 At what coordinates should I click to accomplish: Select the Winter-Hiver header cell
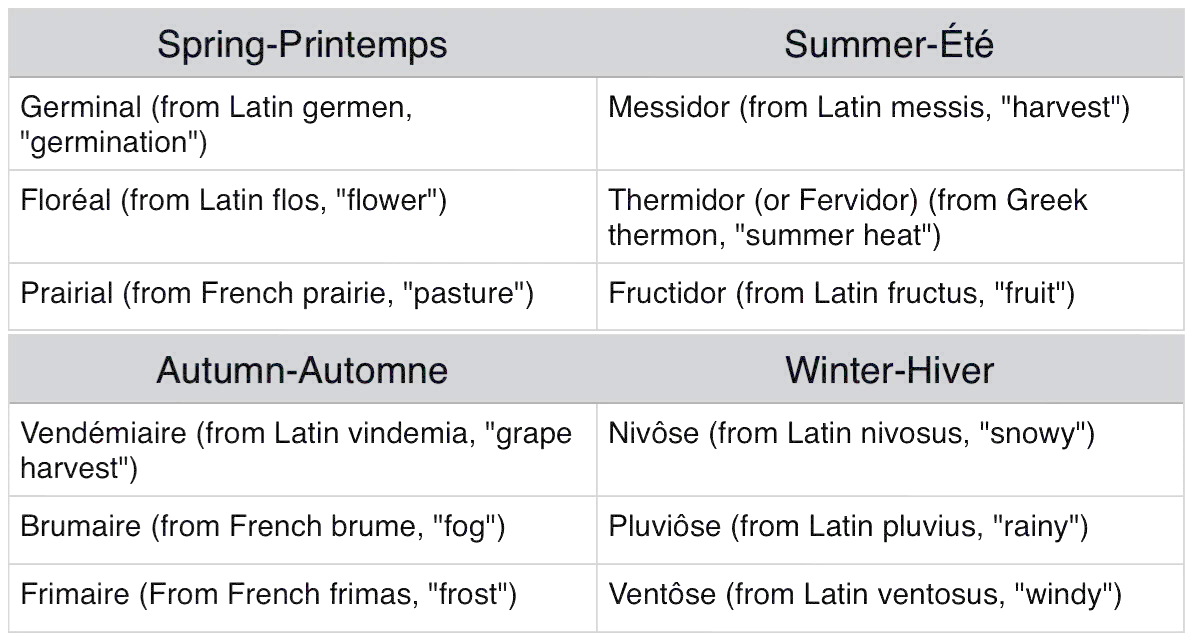point(889,370)
